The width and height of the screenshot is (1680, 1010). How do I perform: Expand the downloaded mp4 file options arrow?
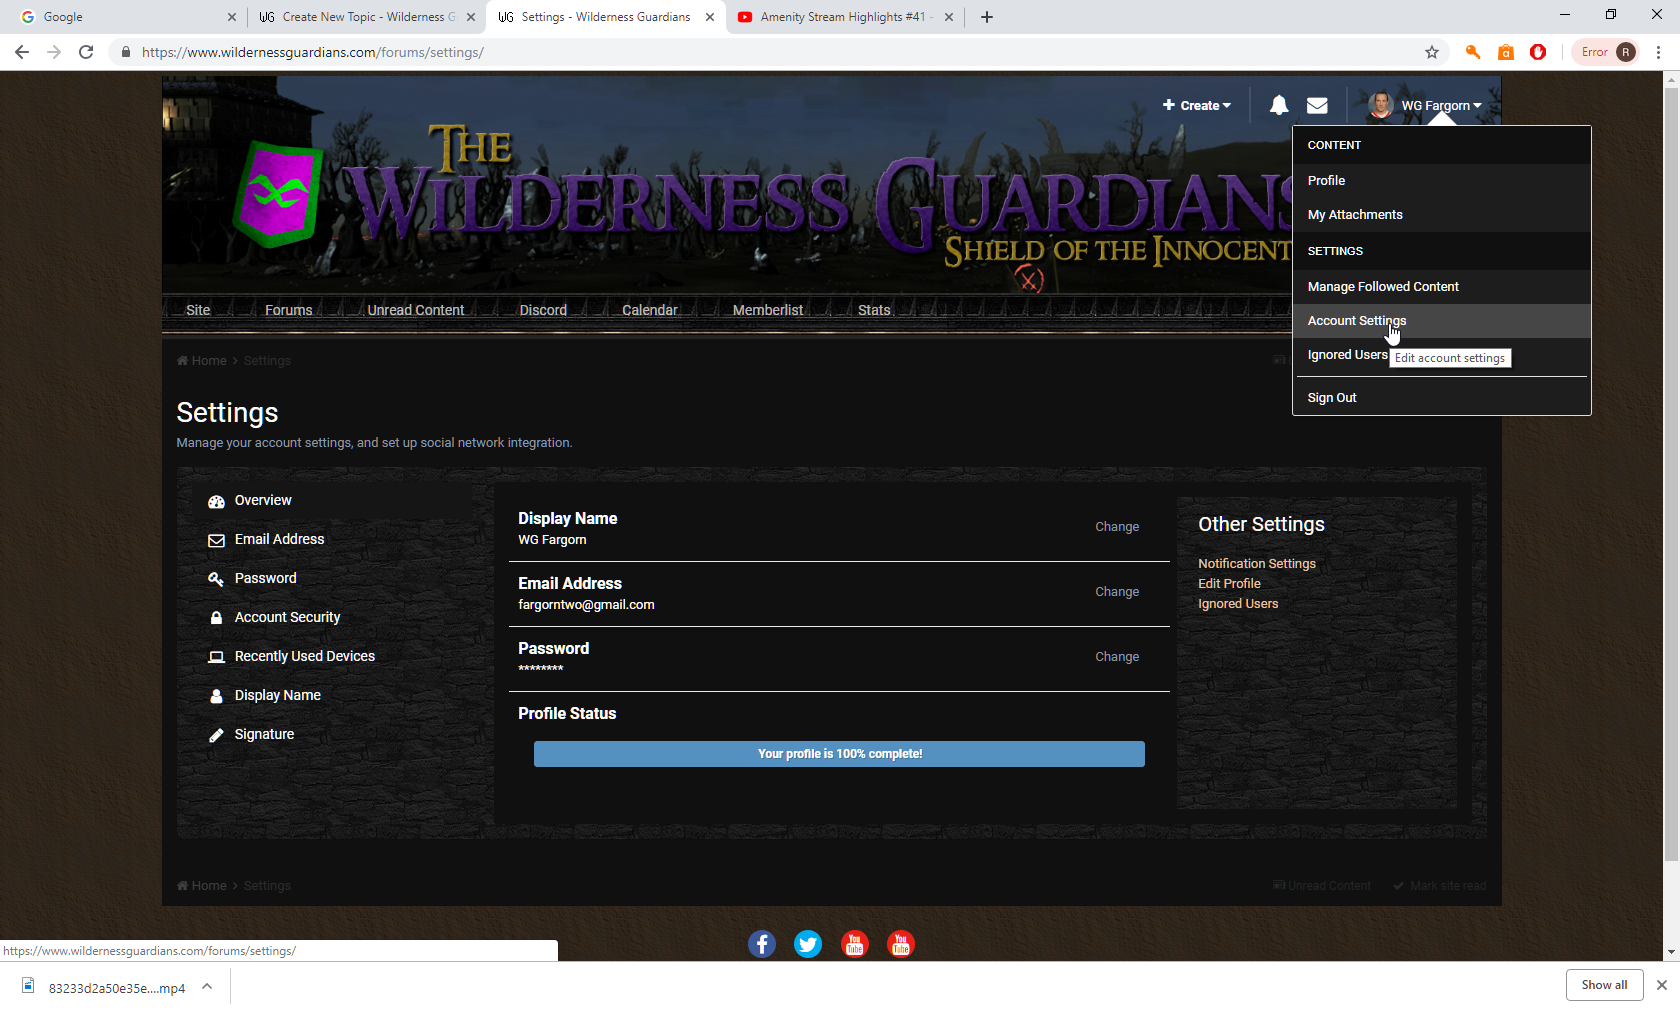[x=207, y=986]
